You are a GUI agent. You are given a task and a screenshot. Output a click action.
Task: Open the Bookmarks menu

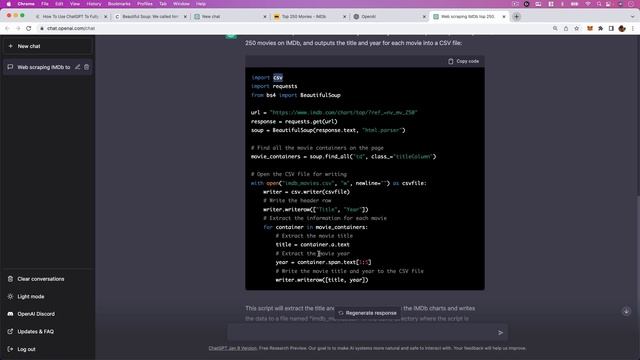click(x=119, y=4)
